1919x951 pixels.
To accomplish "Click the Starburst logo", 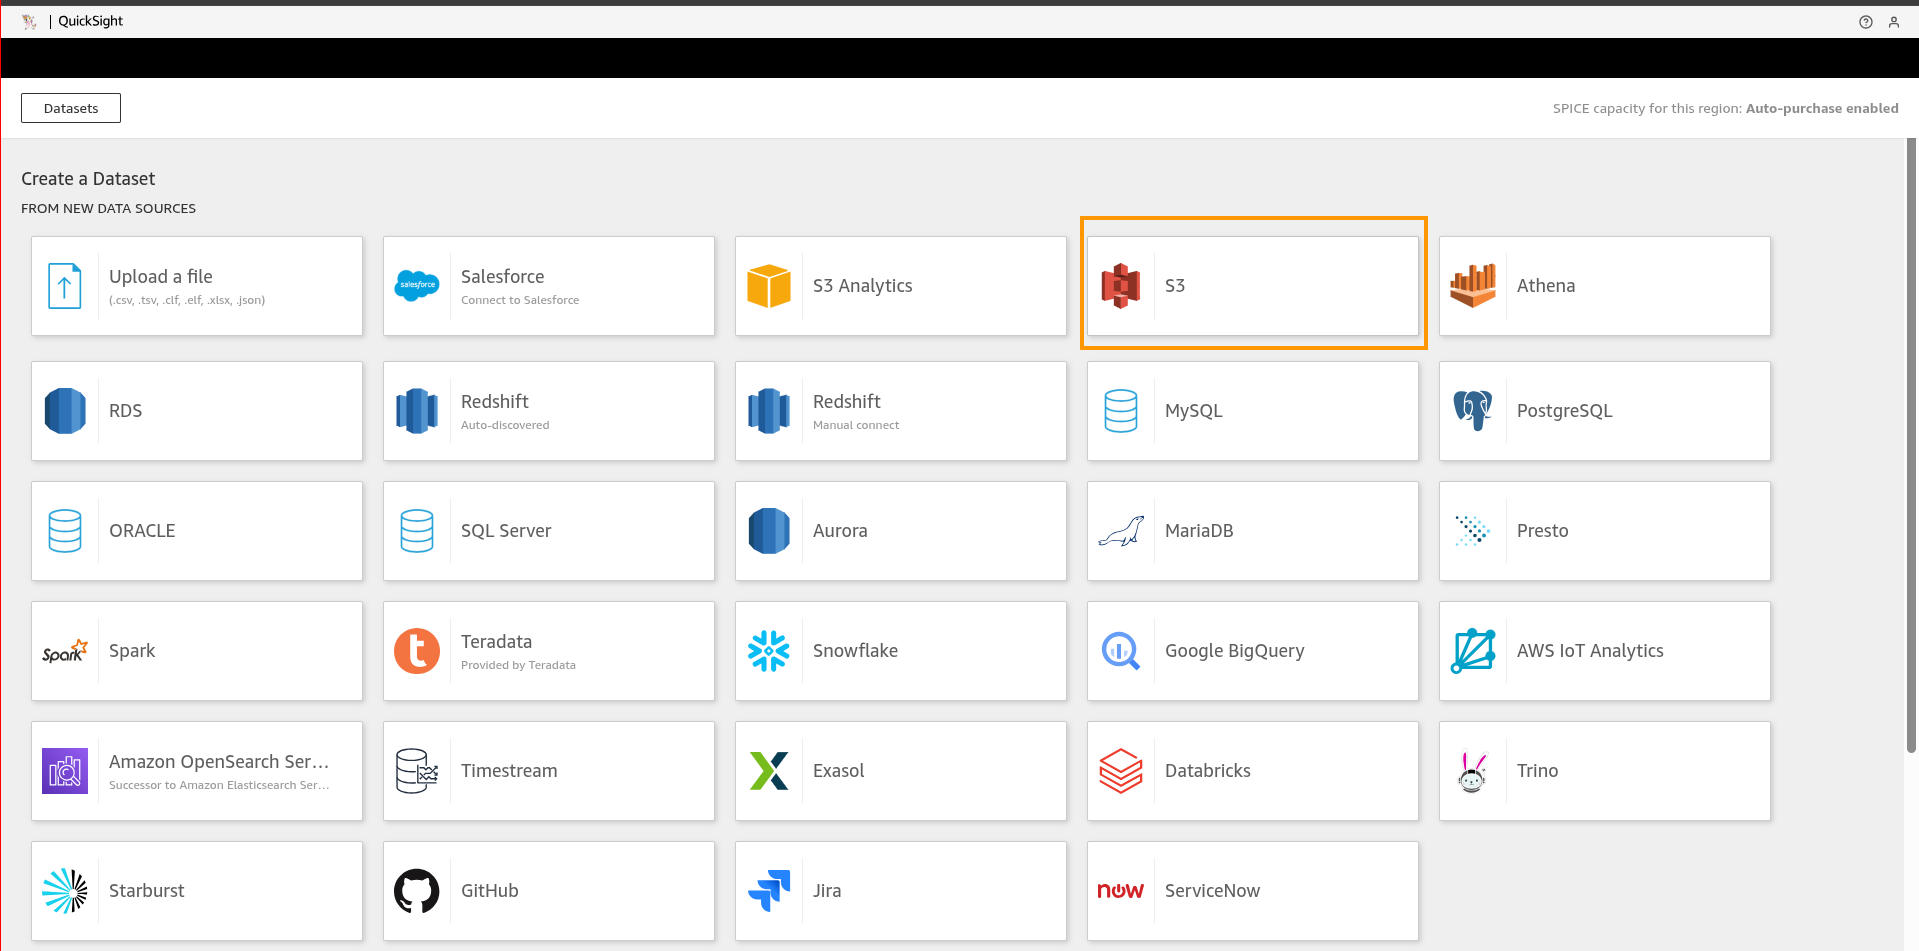I will click(x=65, y=891).
